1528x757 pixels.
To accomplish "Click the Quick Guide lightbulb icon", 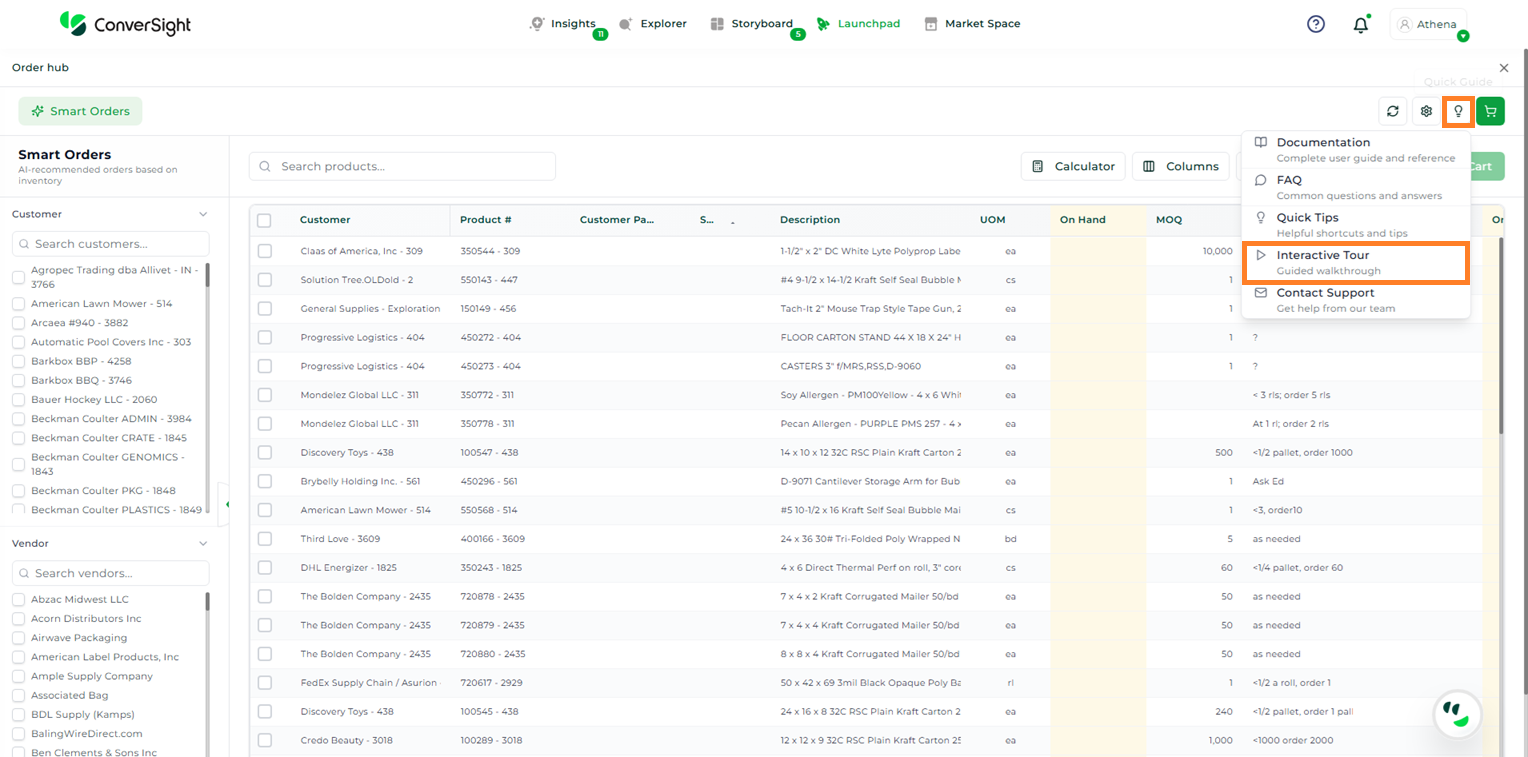I will pos(1458,111).
